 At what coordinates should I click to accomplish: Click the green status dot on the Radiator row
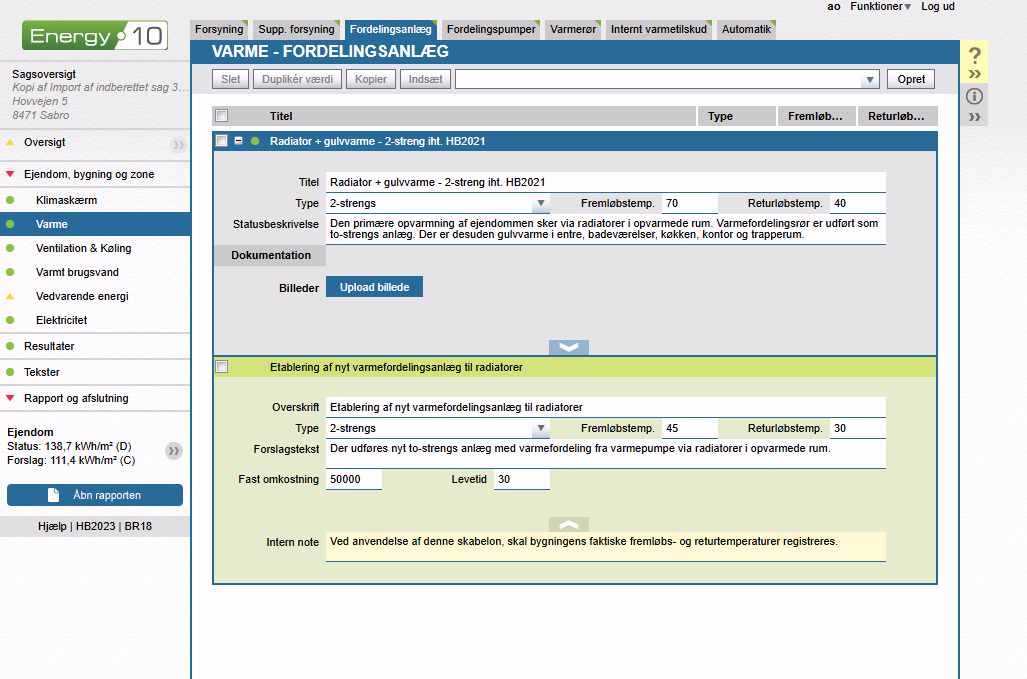(255, 141)
